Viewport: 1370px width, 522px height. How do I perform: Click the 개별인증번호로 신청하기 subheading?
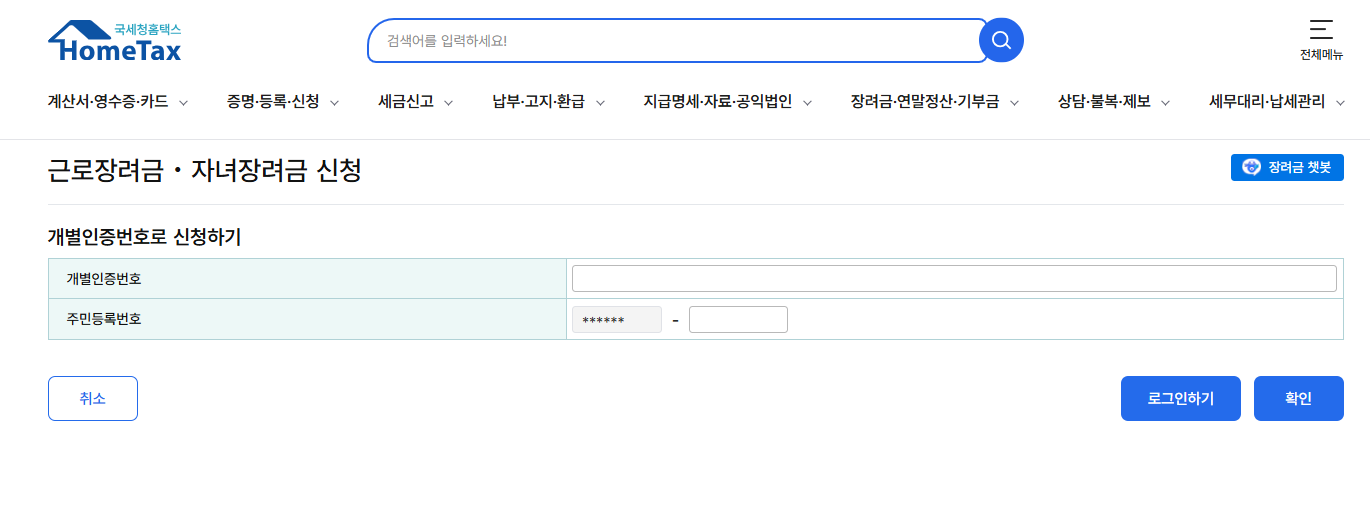(x=144, y=237)
